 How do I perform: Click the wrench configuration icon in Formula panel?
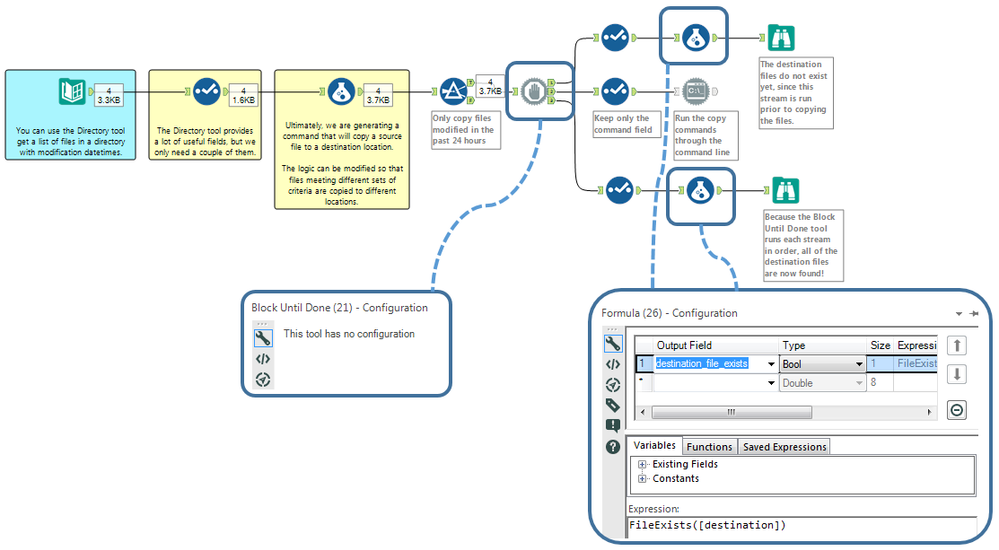click(612, 344)
